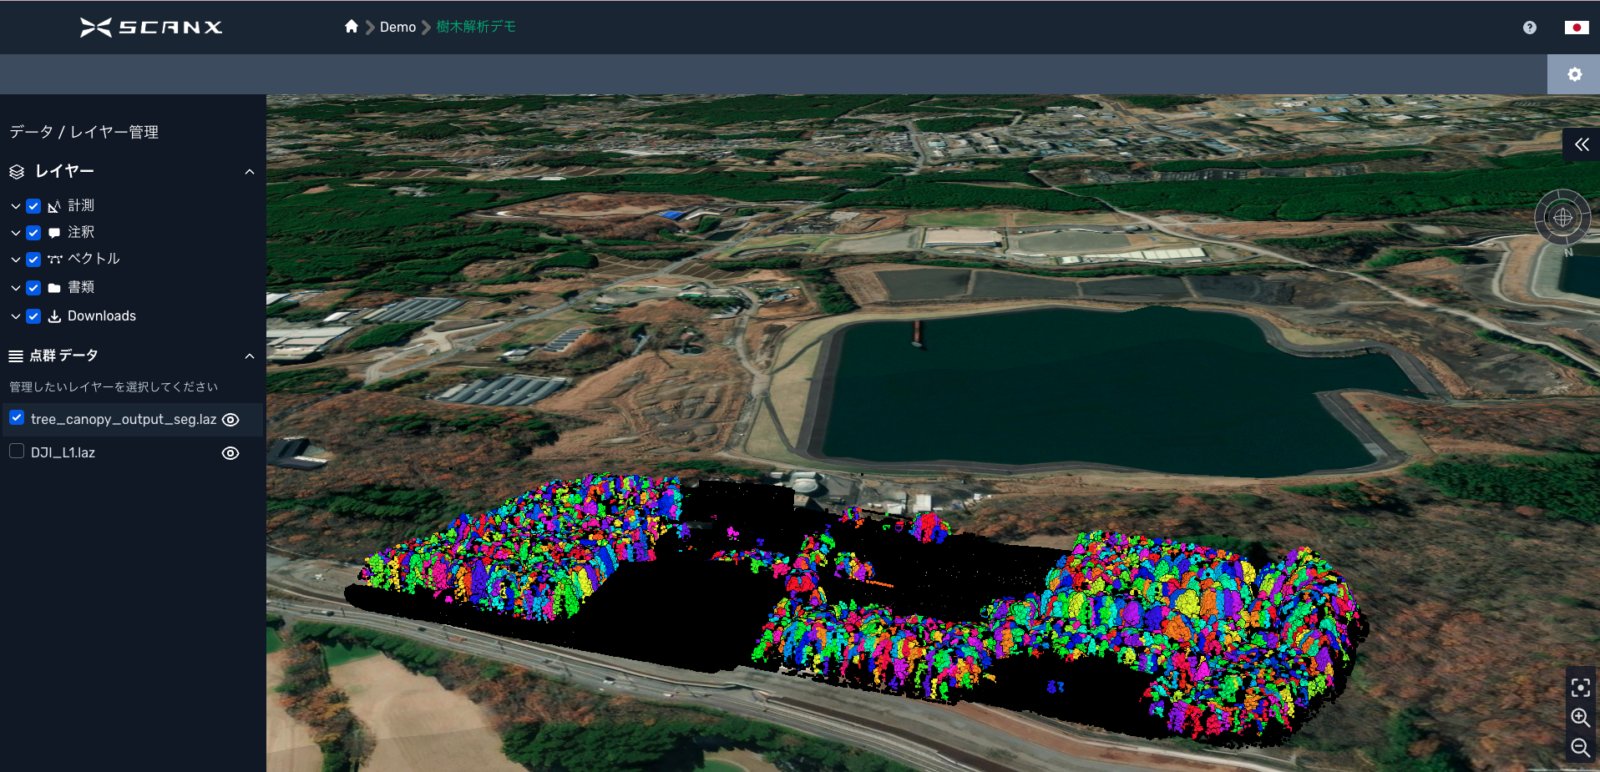Click the compass navigation control
Viewport: 1600px width, 772px height.
1562,217
